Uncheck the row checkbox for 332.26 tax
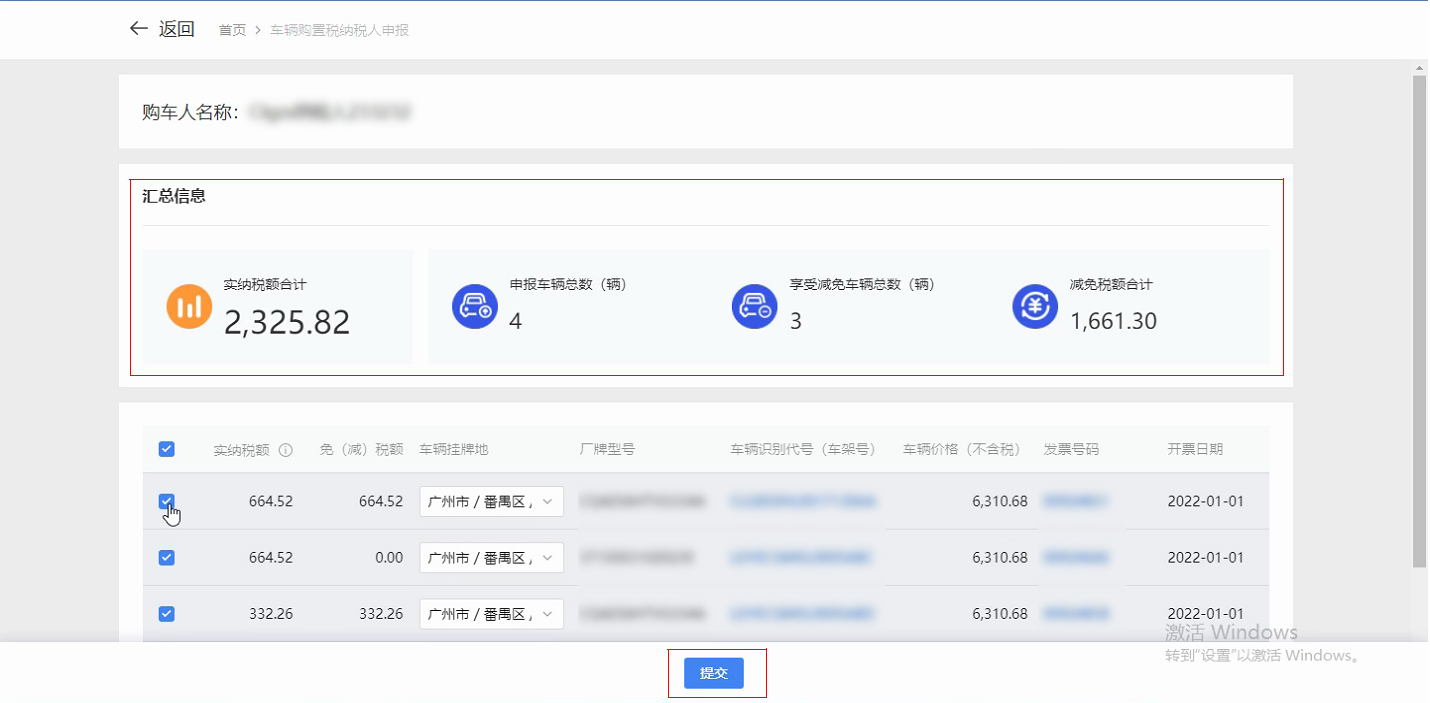This screenshot has width=1430, height=703. coord(167,614)
